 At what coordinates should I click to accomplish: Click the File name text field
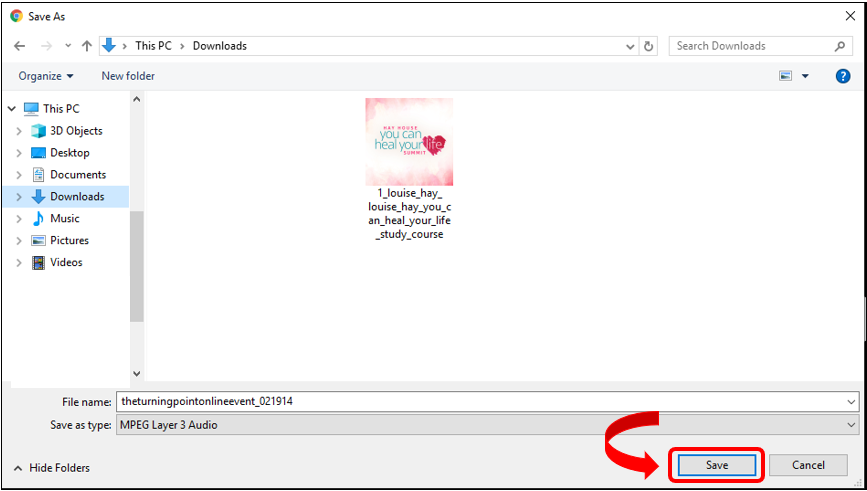tap(478, 401)
